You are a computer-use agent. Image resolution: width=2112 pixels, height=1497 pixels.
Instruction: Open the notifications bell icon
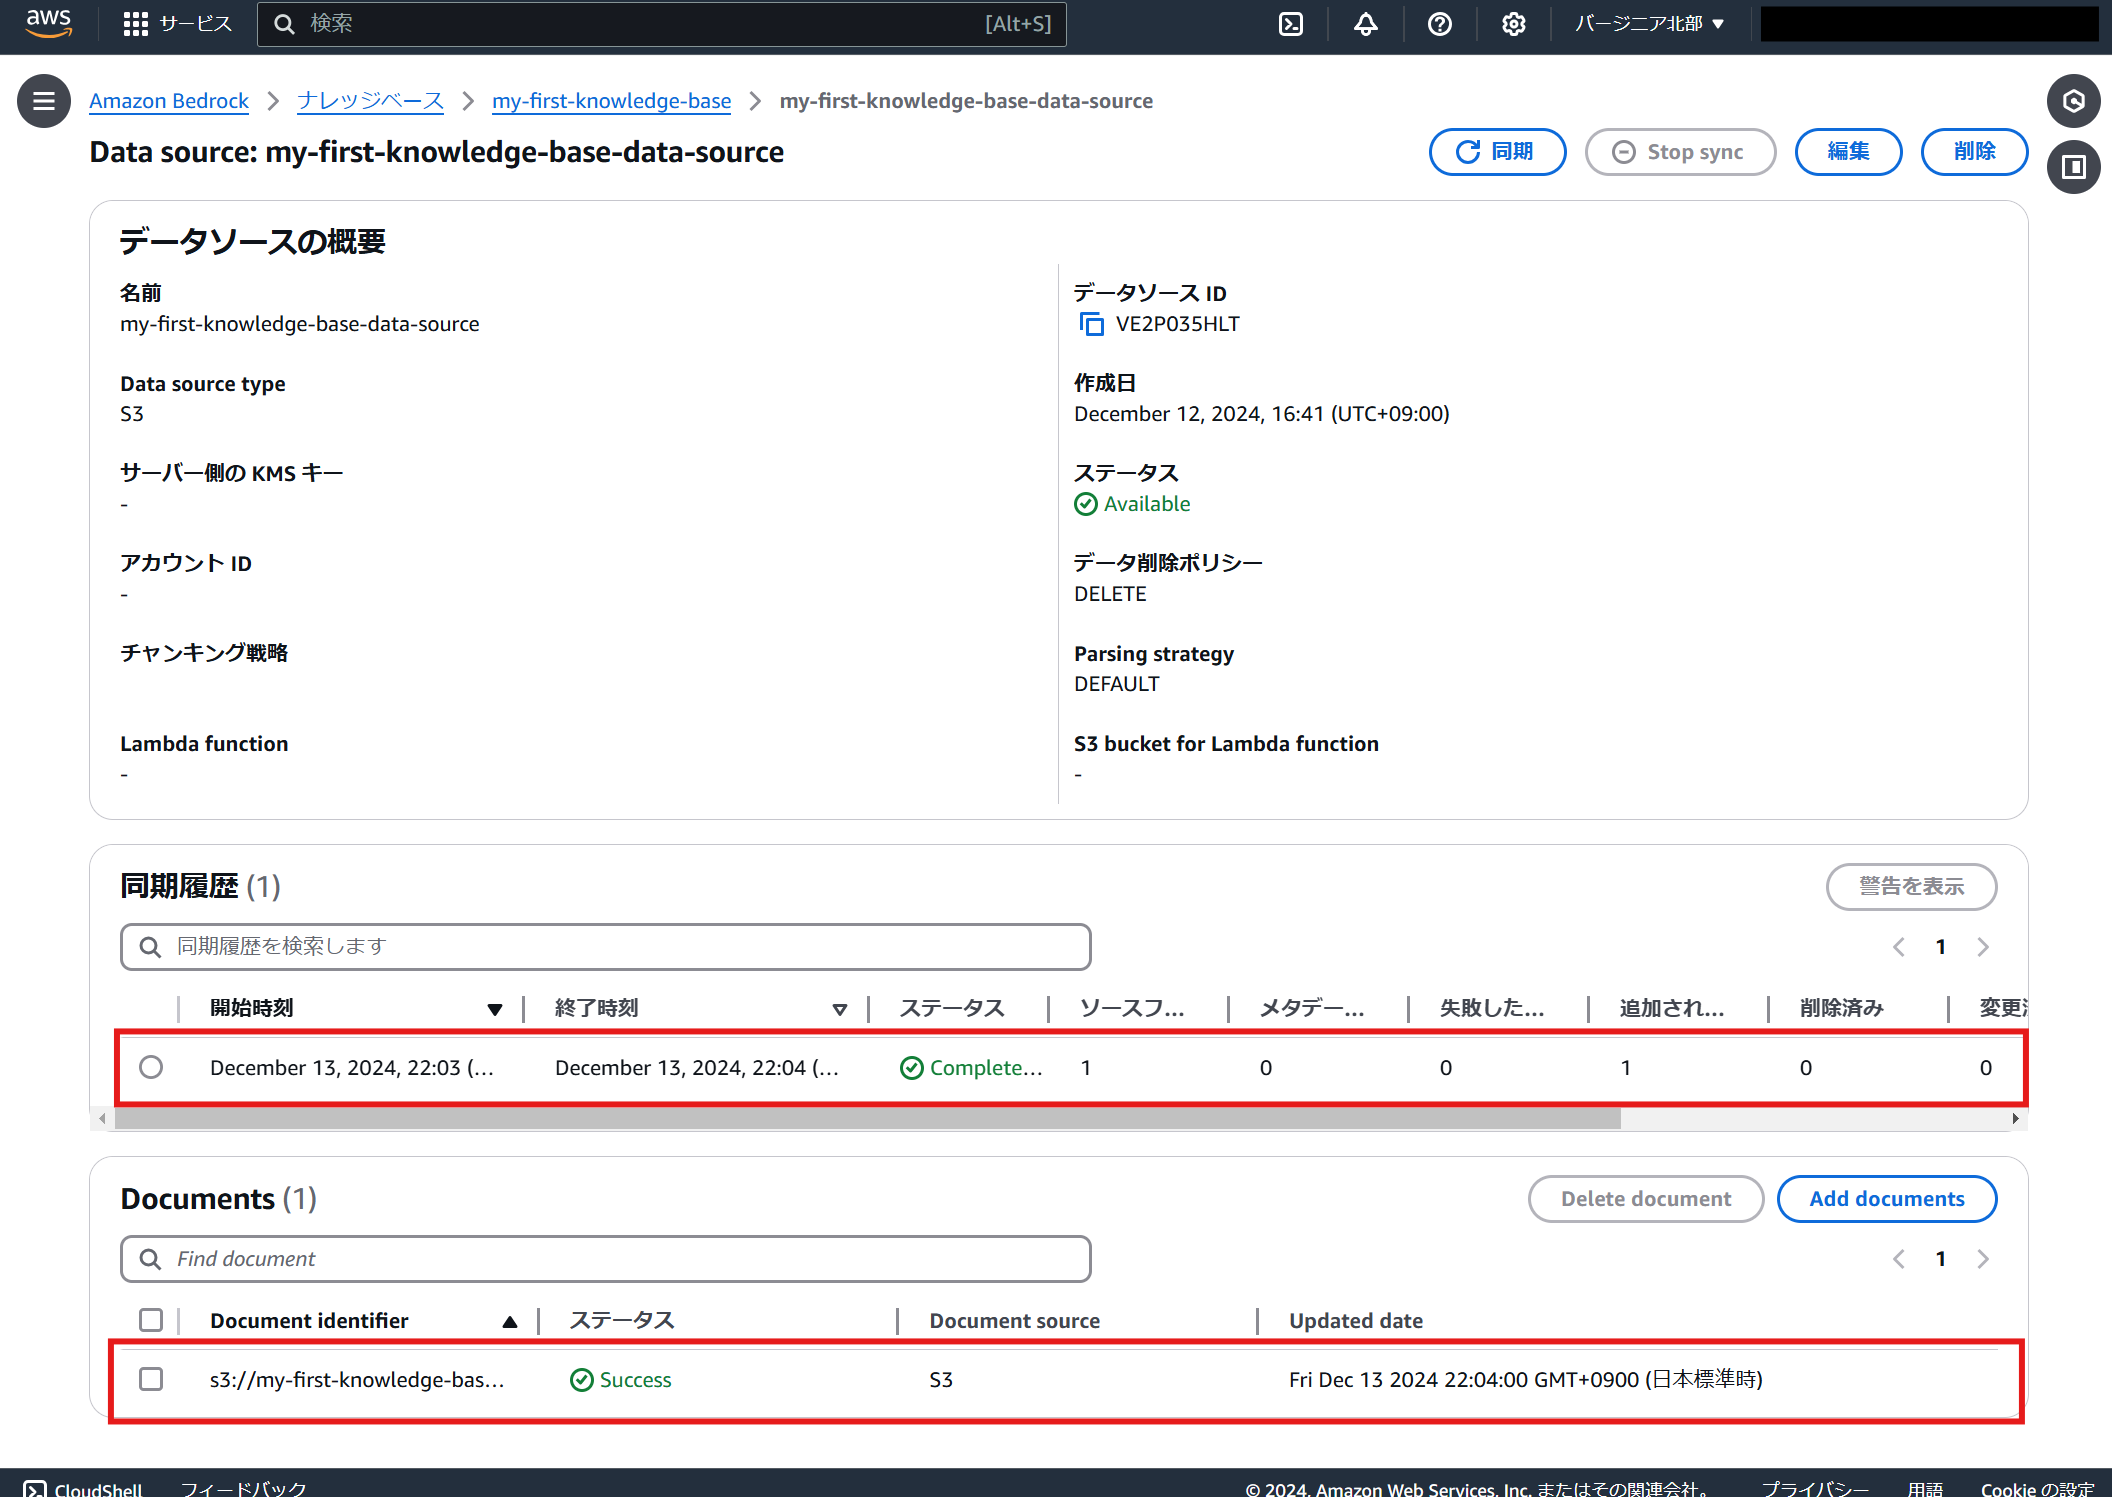pyautogui.click(x=1365, y=24)
